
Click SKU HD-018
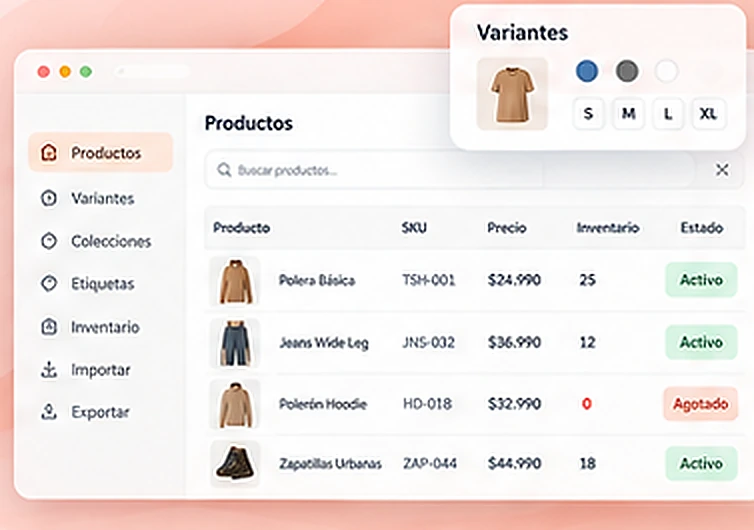click(427, 404)
